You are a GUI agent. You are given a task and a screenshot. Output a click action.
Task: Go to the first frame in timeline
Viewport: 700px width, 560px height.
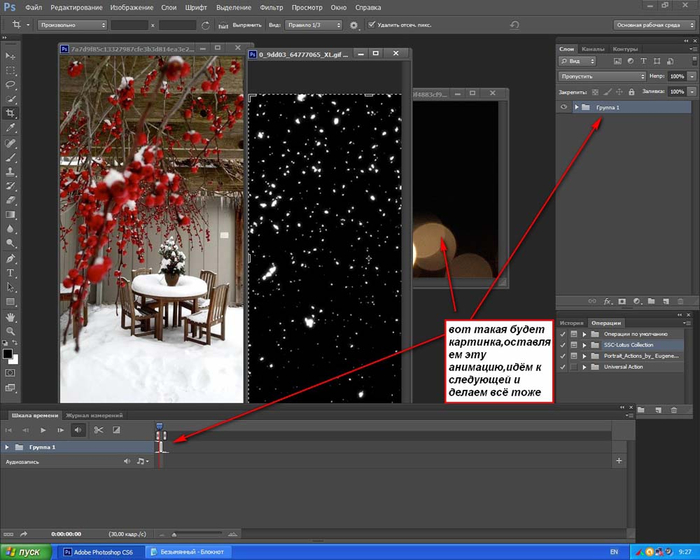click(8, 430)
